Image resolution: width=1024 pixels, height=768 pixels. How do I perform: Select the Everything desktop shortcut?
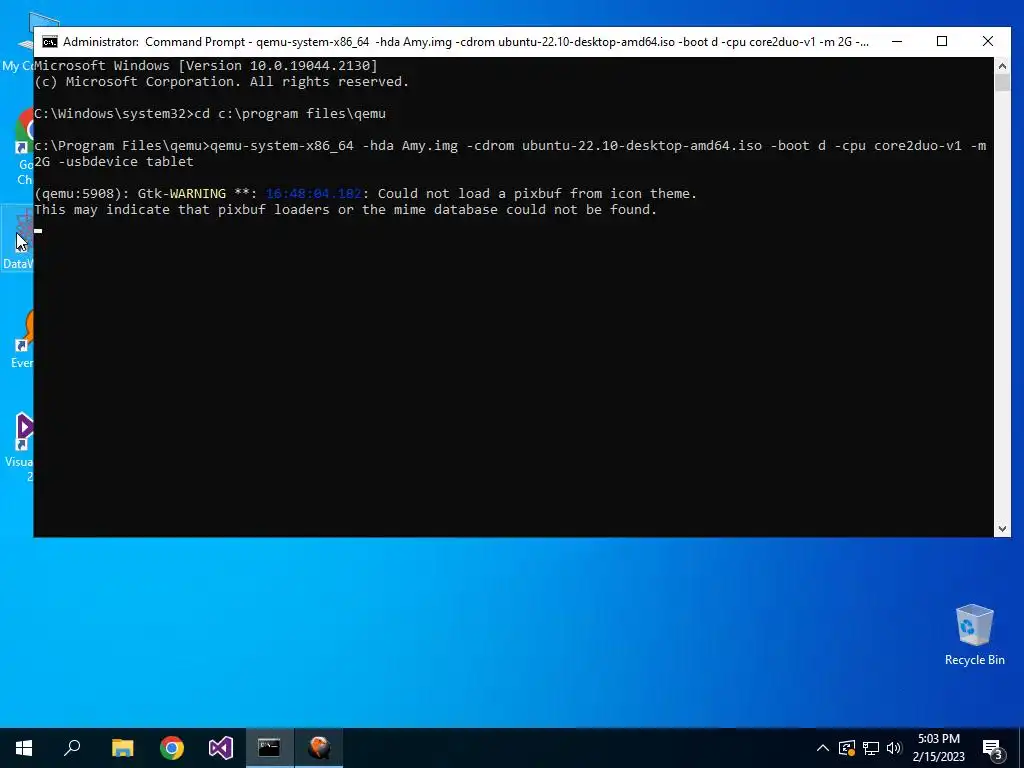[21, 340]
